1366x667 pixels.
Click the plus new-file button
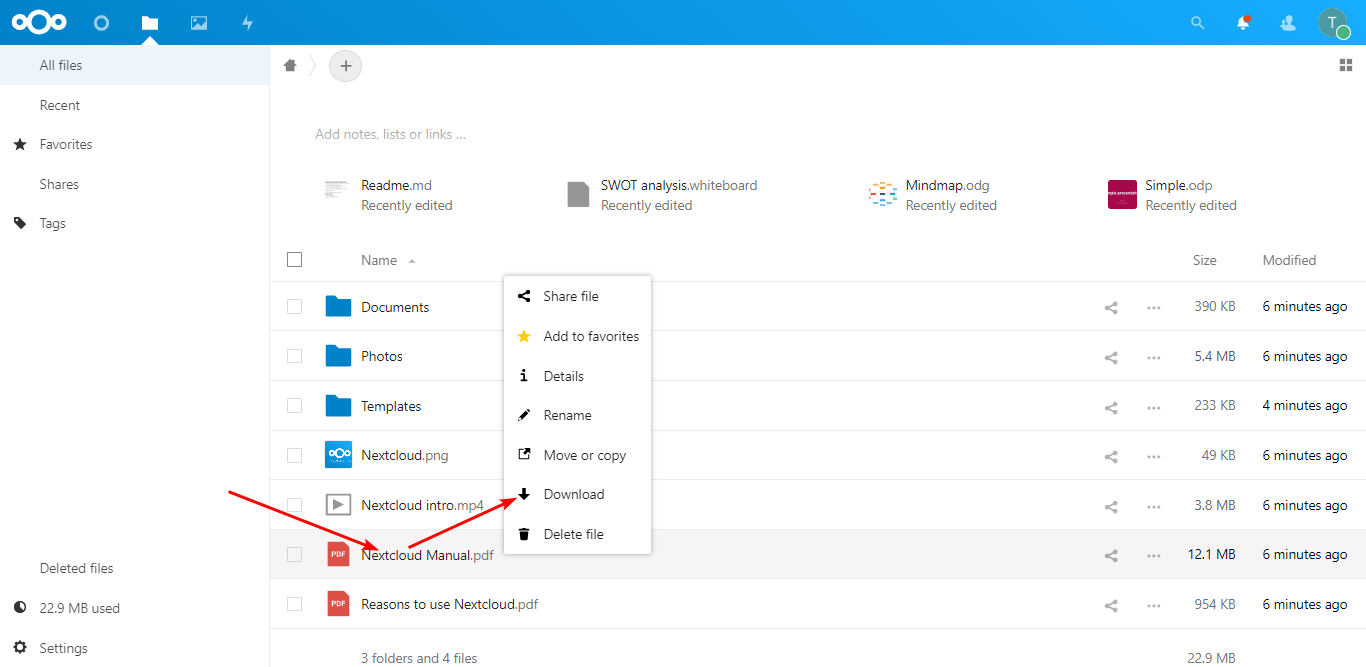pyautogui.click(x=346, y=66)
